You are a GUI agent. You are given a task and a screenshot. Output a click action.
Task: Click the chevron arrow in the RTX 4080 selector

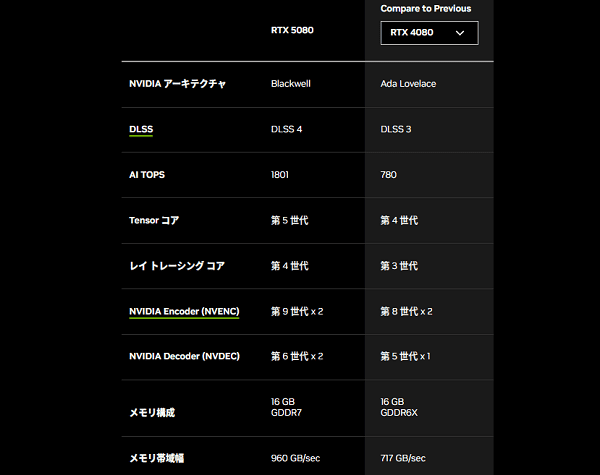point(460,33)
